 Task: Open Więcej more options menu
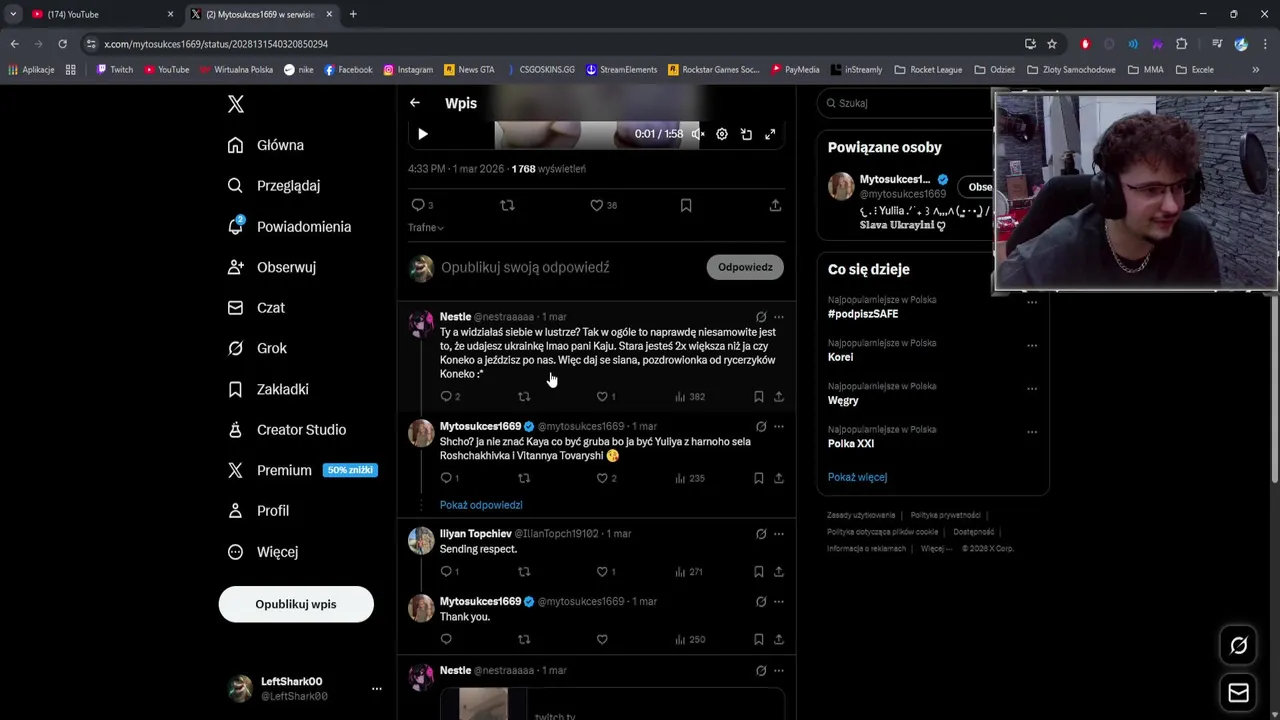262,552
